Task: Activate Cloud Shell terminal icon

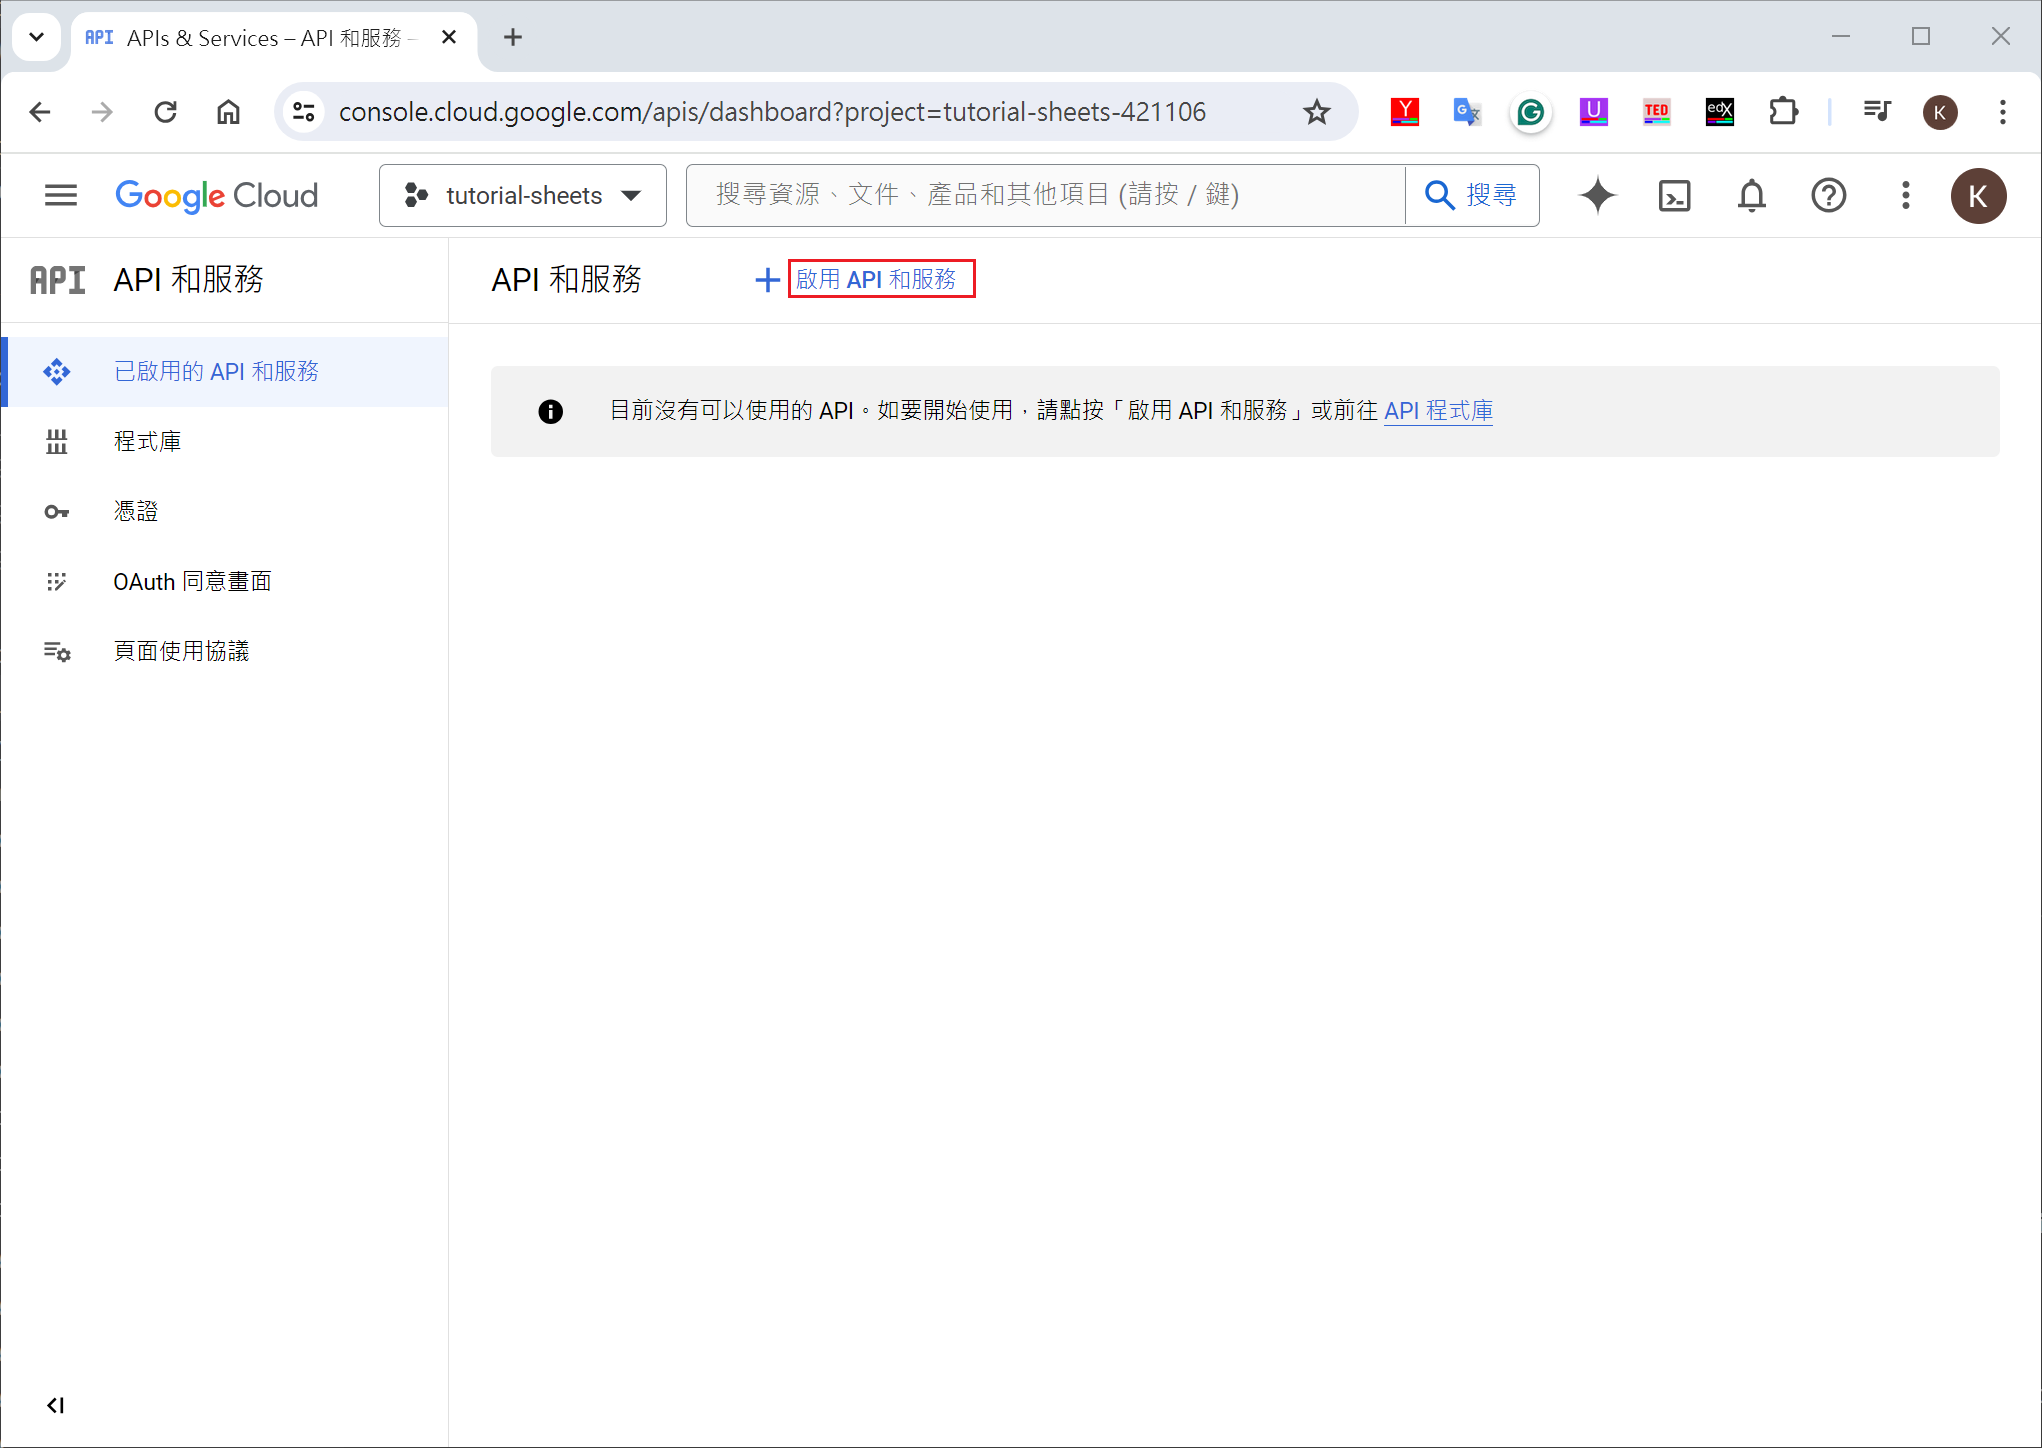Action: (x=1674, y=195)
